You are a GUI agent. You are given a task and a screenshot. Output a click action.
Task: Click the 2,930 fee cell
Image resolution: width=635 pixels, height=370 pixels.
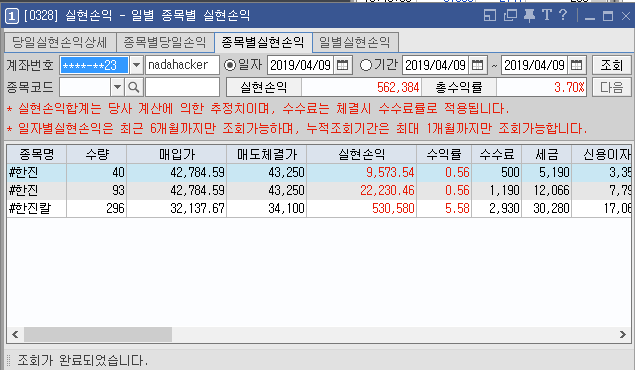[x=497, y=208]
